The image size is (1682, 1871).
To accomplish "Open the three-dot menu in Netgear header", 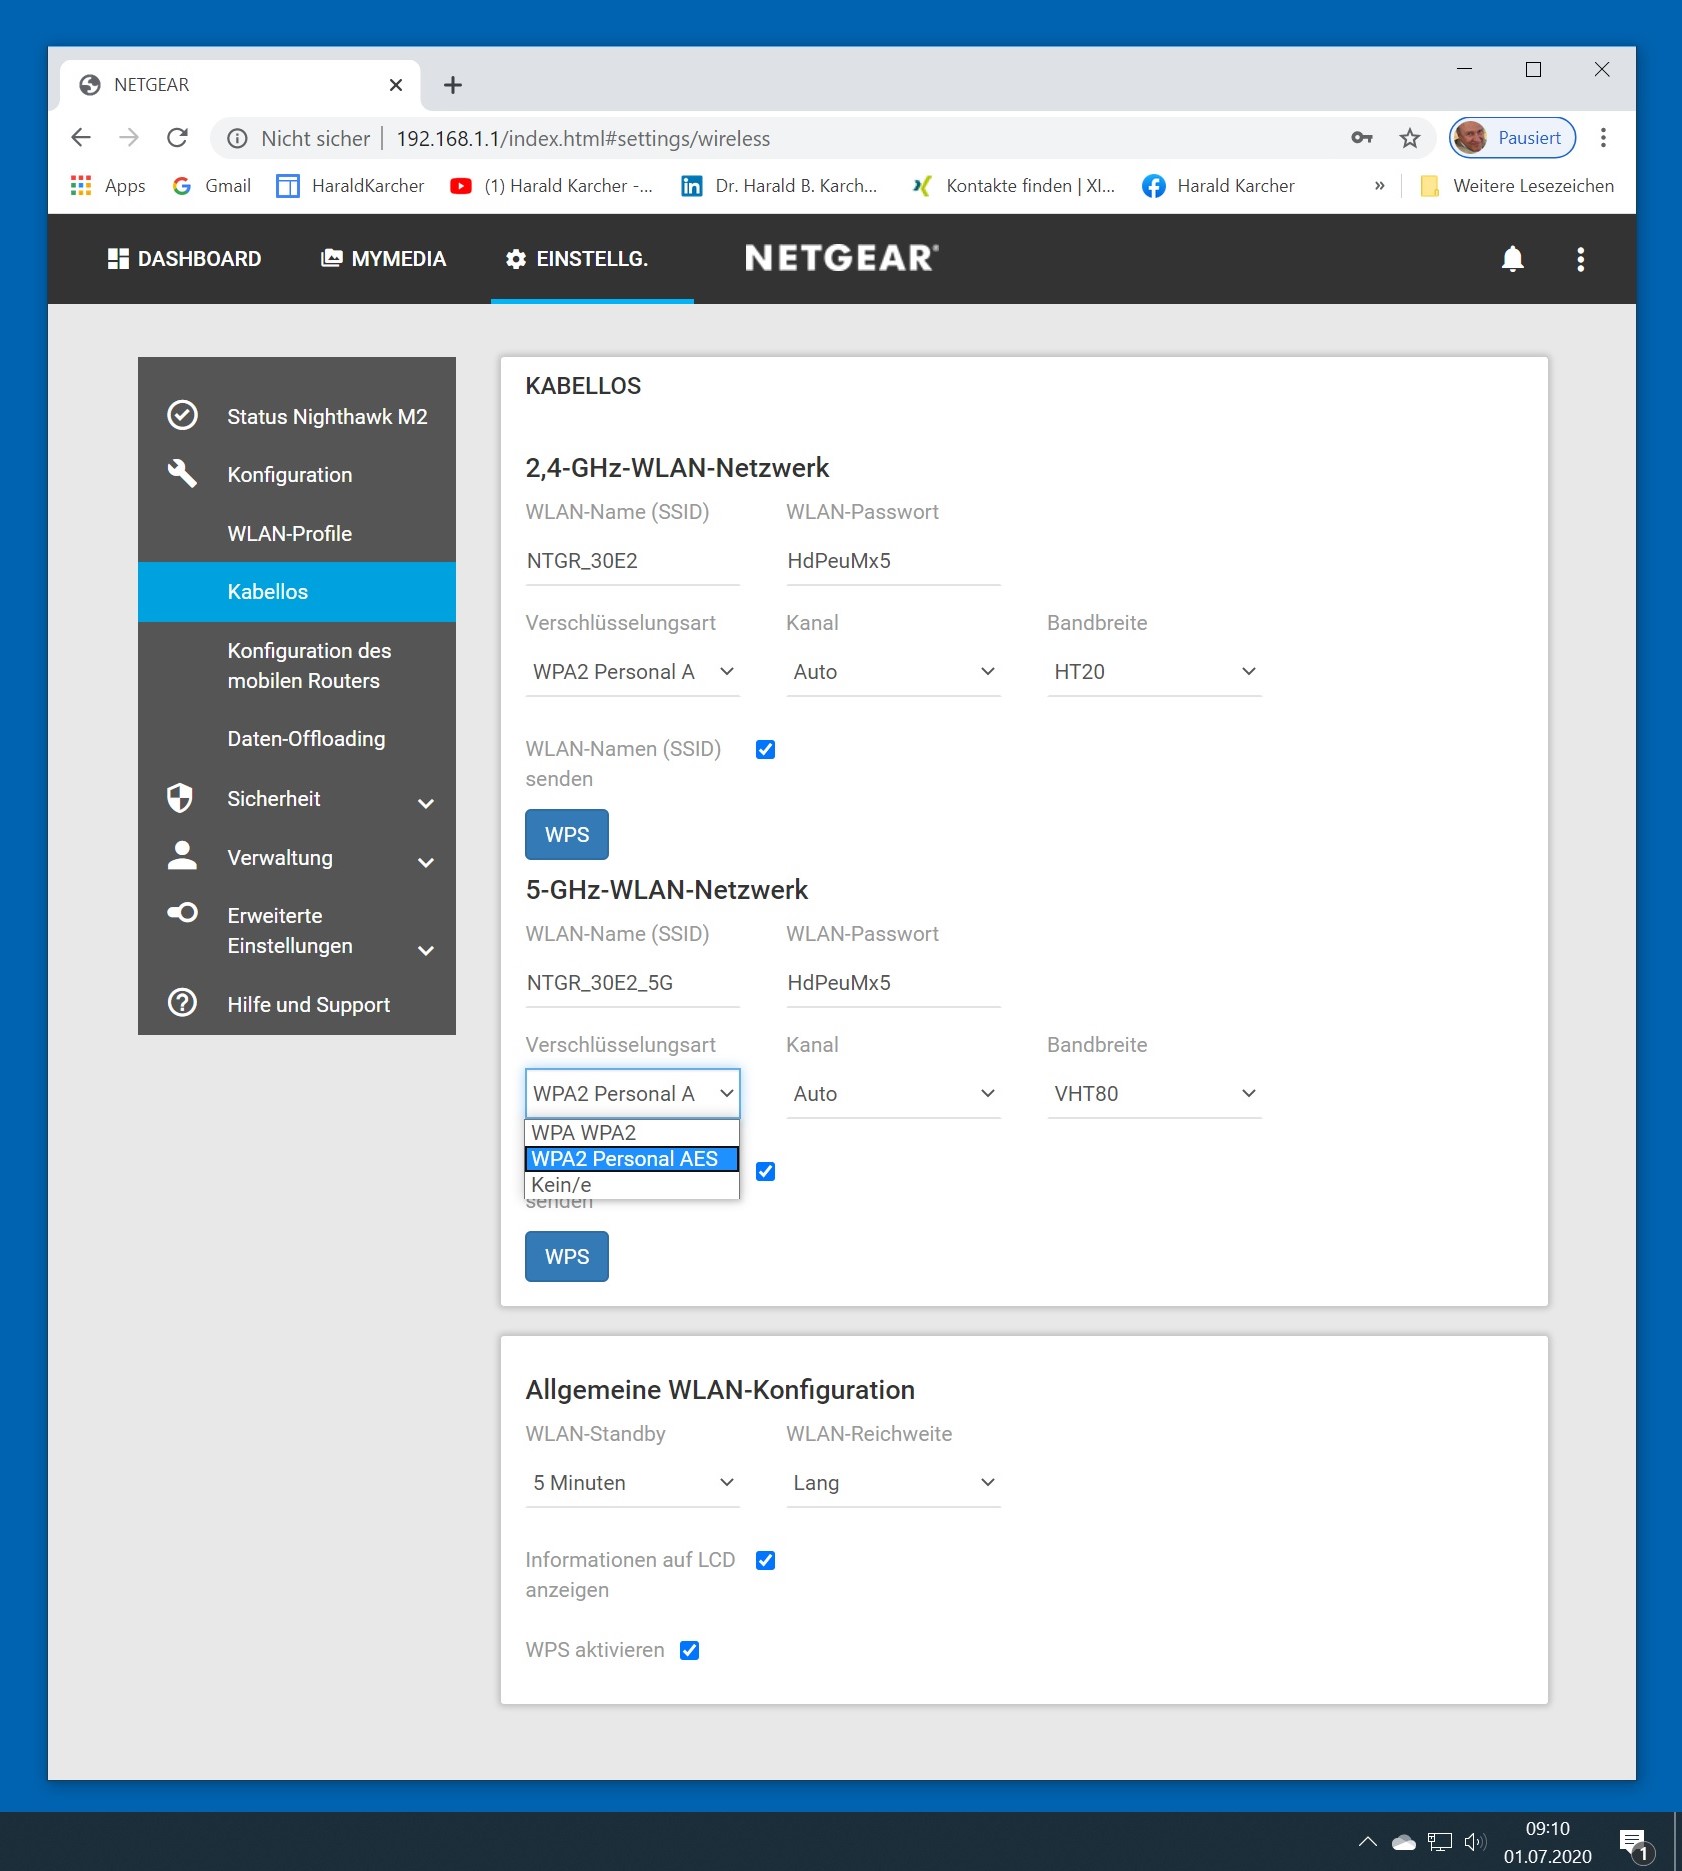I will [1580, 259].
